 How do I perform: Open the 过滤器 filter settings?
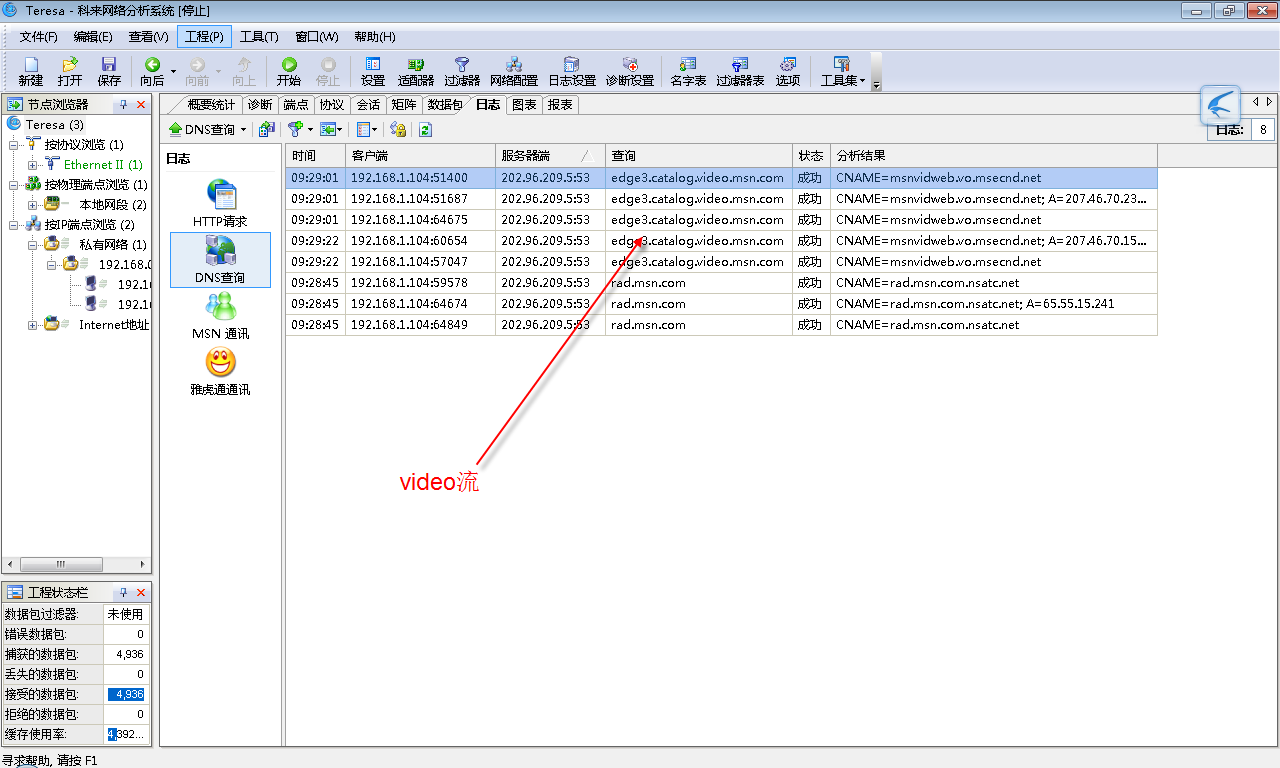(461, 70)
